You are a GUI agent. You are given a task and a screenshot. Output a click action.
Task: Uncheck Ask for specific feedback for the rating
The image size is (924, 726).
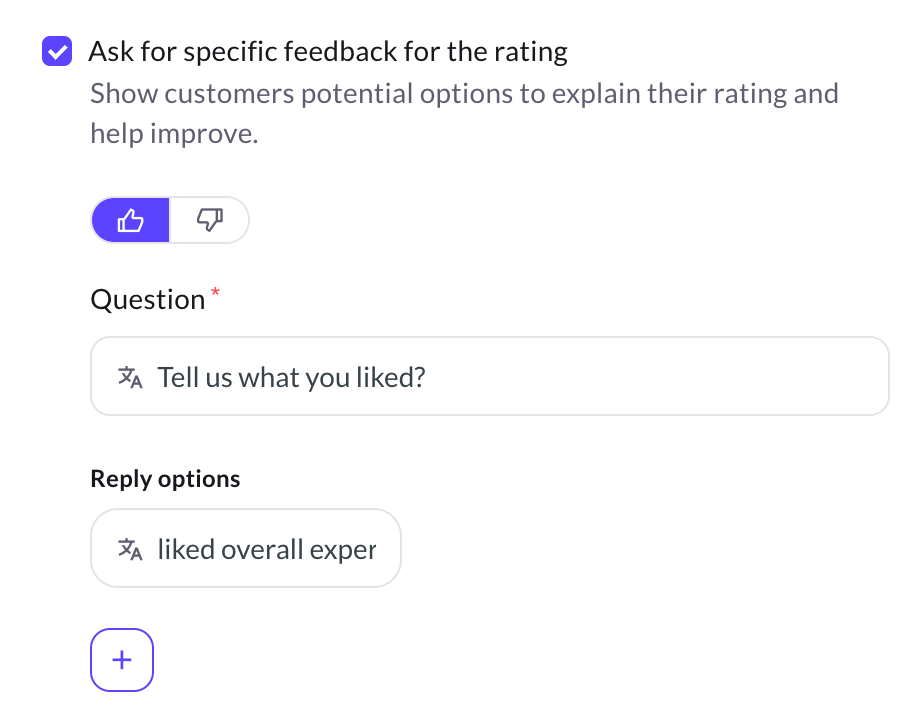click(x=57, y=51)
